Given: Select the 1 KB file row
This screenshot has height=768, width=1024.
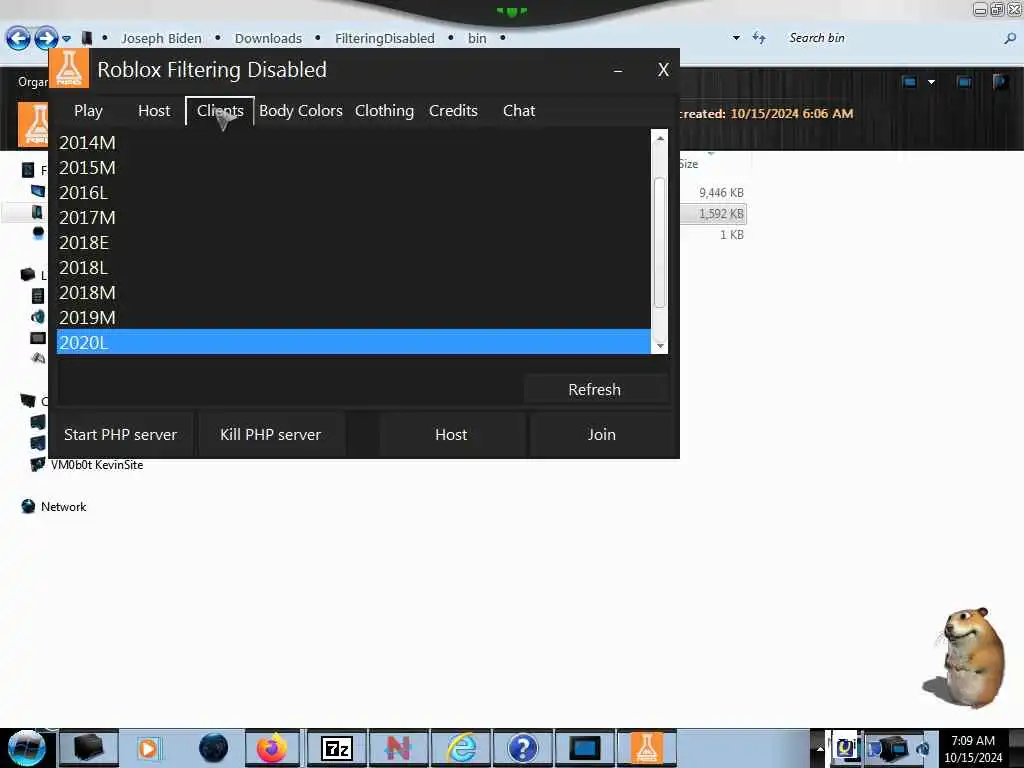Looking at the screenshot, I should click(731, 235).
